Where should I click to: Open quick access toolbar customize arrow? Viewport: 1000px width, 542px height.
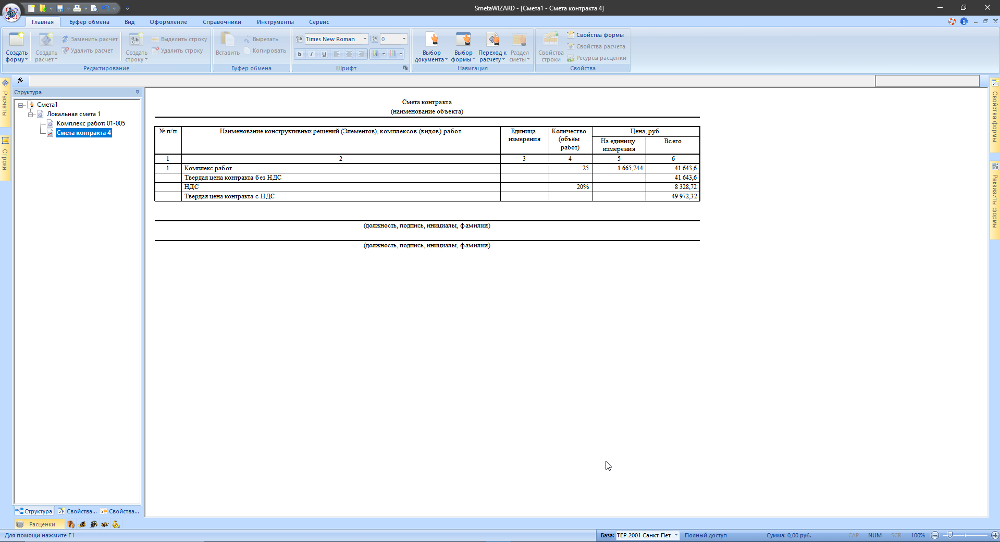(127, 8)
